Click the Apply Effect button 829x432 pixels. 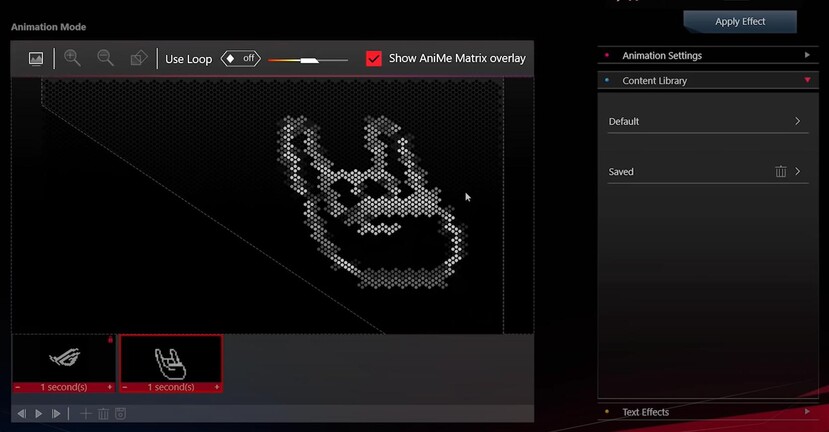tap(740, 22)
